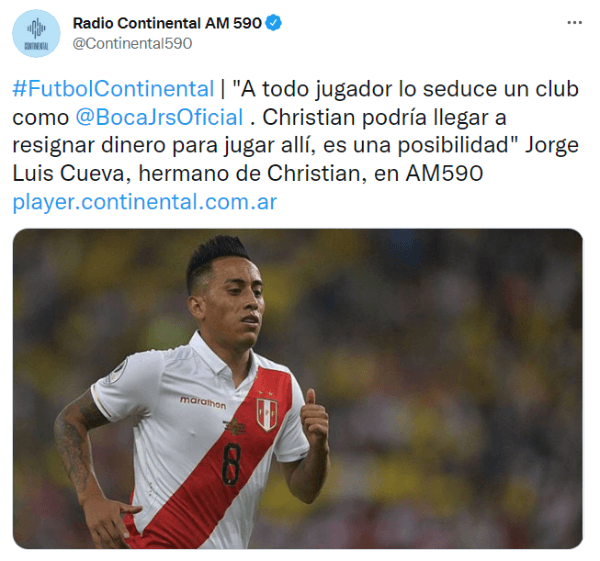Click the "CONTINENTAL" wordmark in the avatar
Image resolution: width=600 pixels, height=561 pixels.
point(36,46)
